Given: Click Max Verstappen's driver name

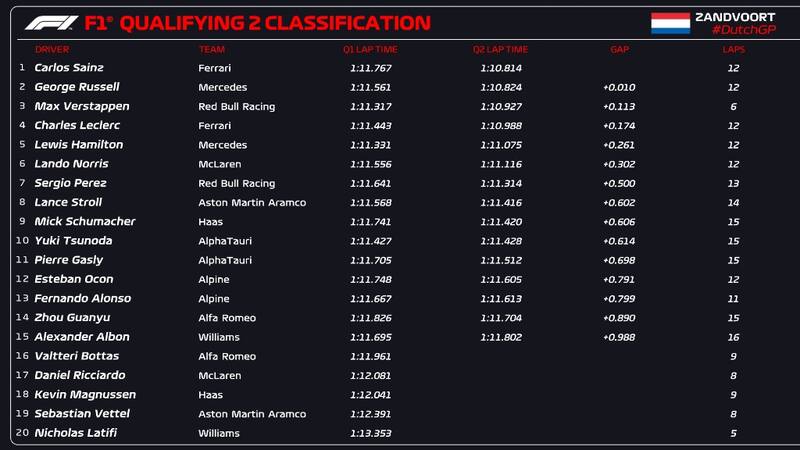Looking at the screenshot, I should (x=75, y=106).
